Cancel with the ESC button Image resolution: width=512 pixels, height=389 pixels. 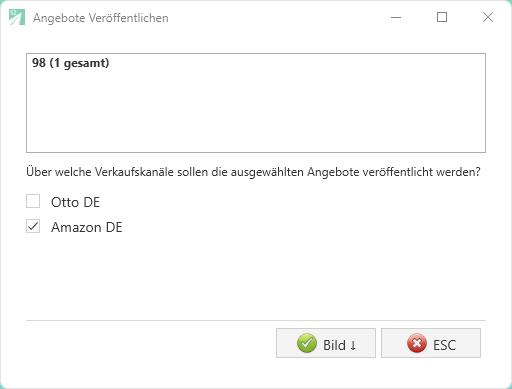431,343
